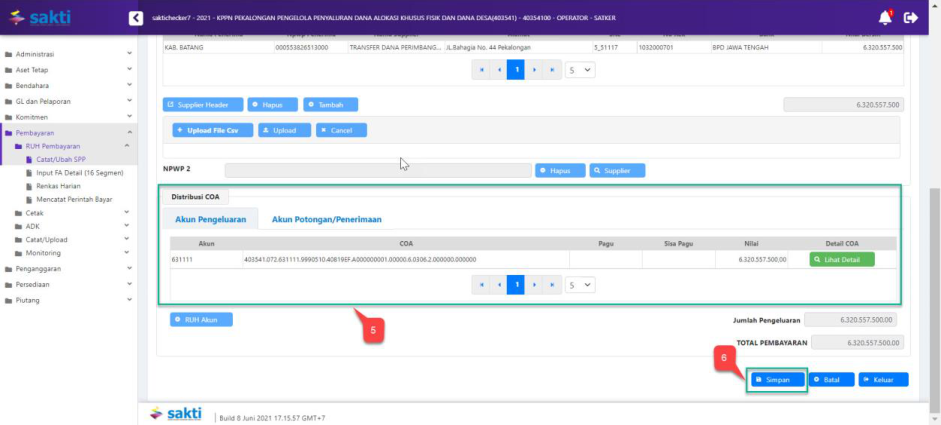Image resolution: width=941 pixels, height=425 pixels.
Task: Open rows-per-page dropdown in COA table
Action: click(581, 285)
